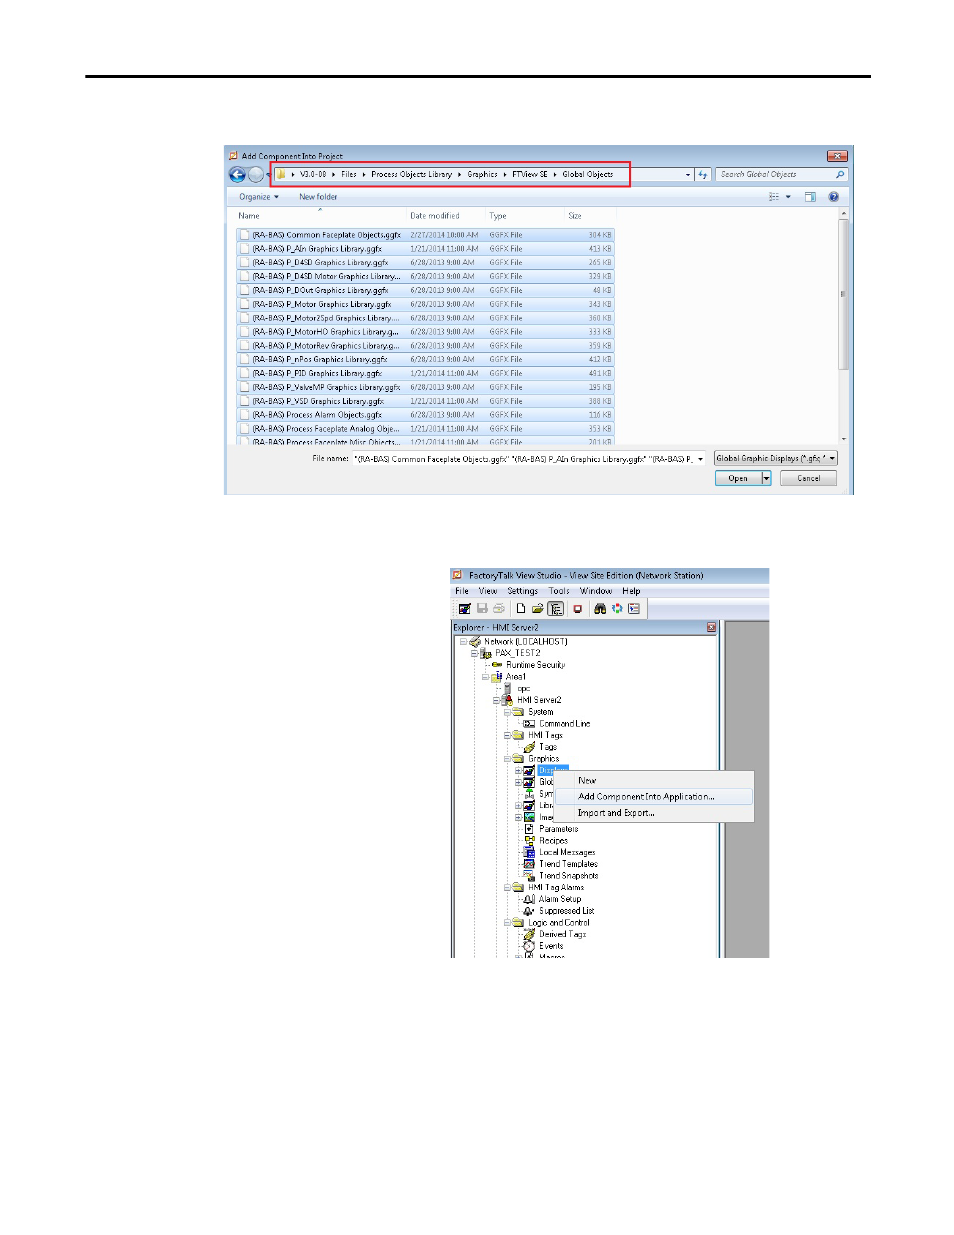The width and height of the screenshot is (954, 1235).
Task: Click FTView SE in the breadcrumb path
Action: 530,175
